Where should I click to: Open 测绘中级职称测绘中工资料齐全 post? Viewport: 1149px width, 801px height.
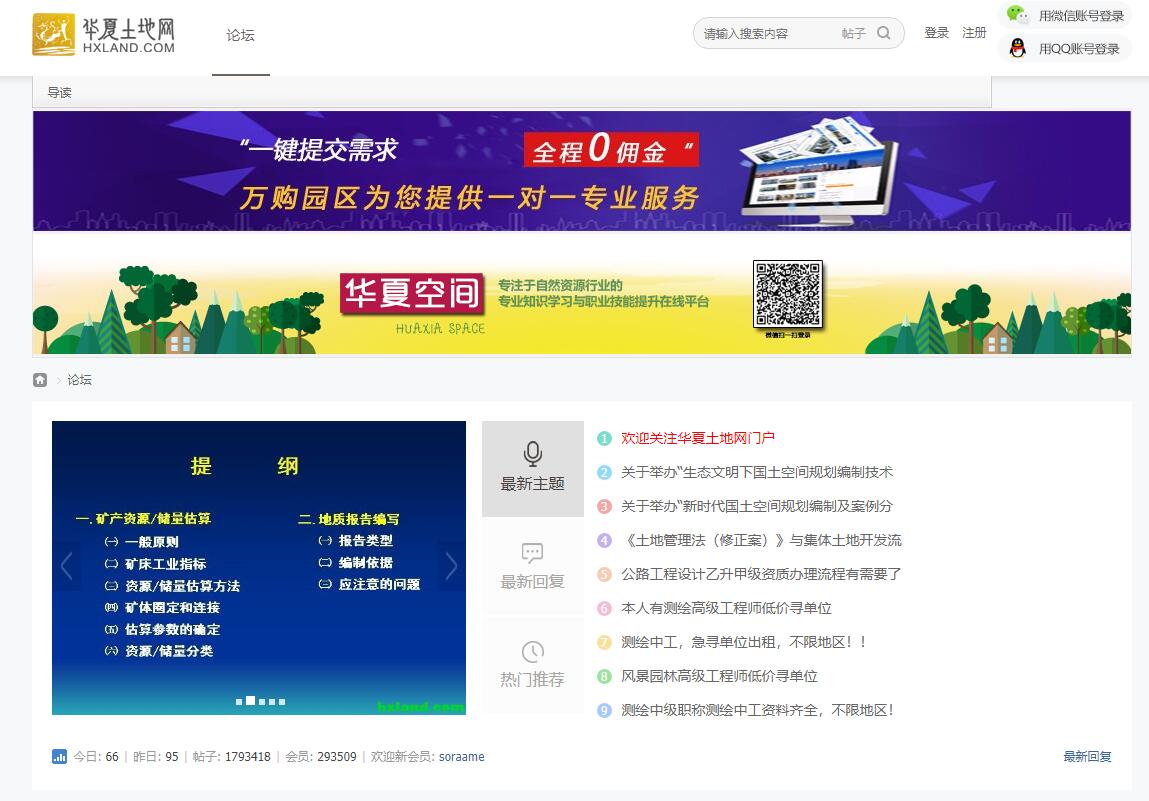click(x=758, y=710)
